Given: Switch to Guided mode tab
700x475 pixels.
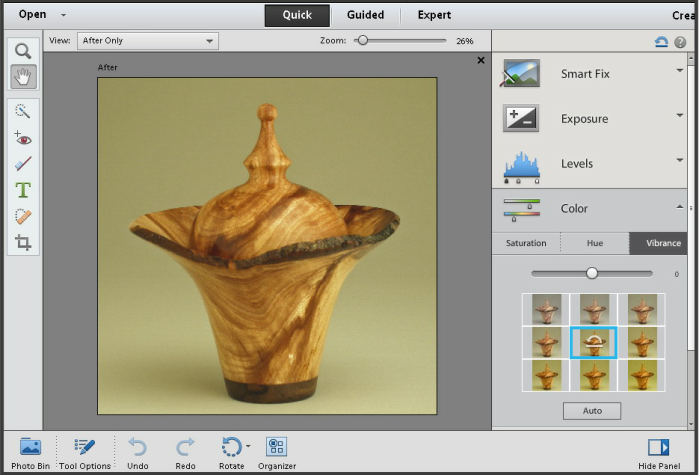Looking at the screenshot, I should (367, 15).
